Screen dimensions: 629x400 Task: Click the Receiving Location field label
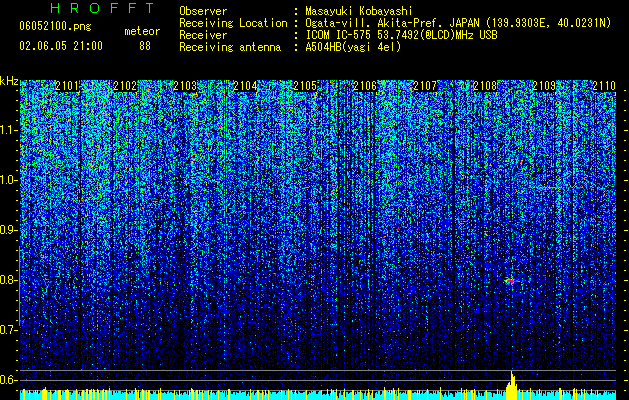click(233, 23)
